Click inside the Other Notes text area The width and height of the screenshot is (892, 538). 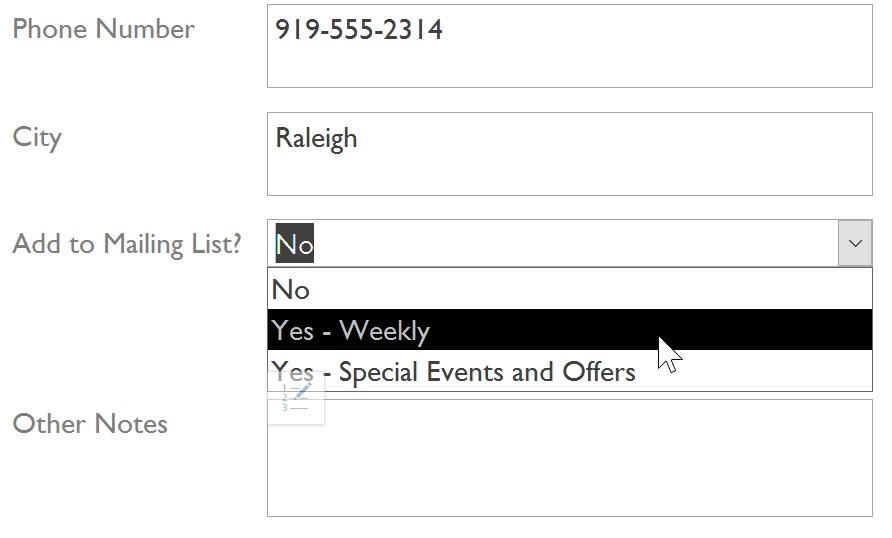point(569,458)
